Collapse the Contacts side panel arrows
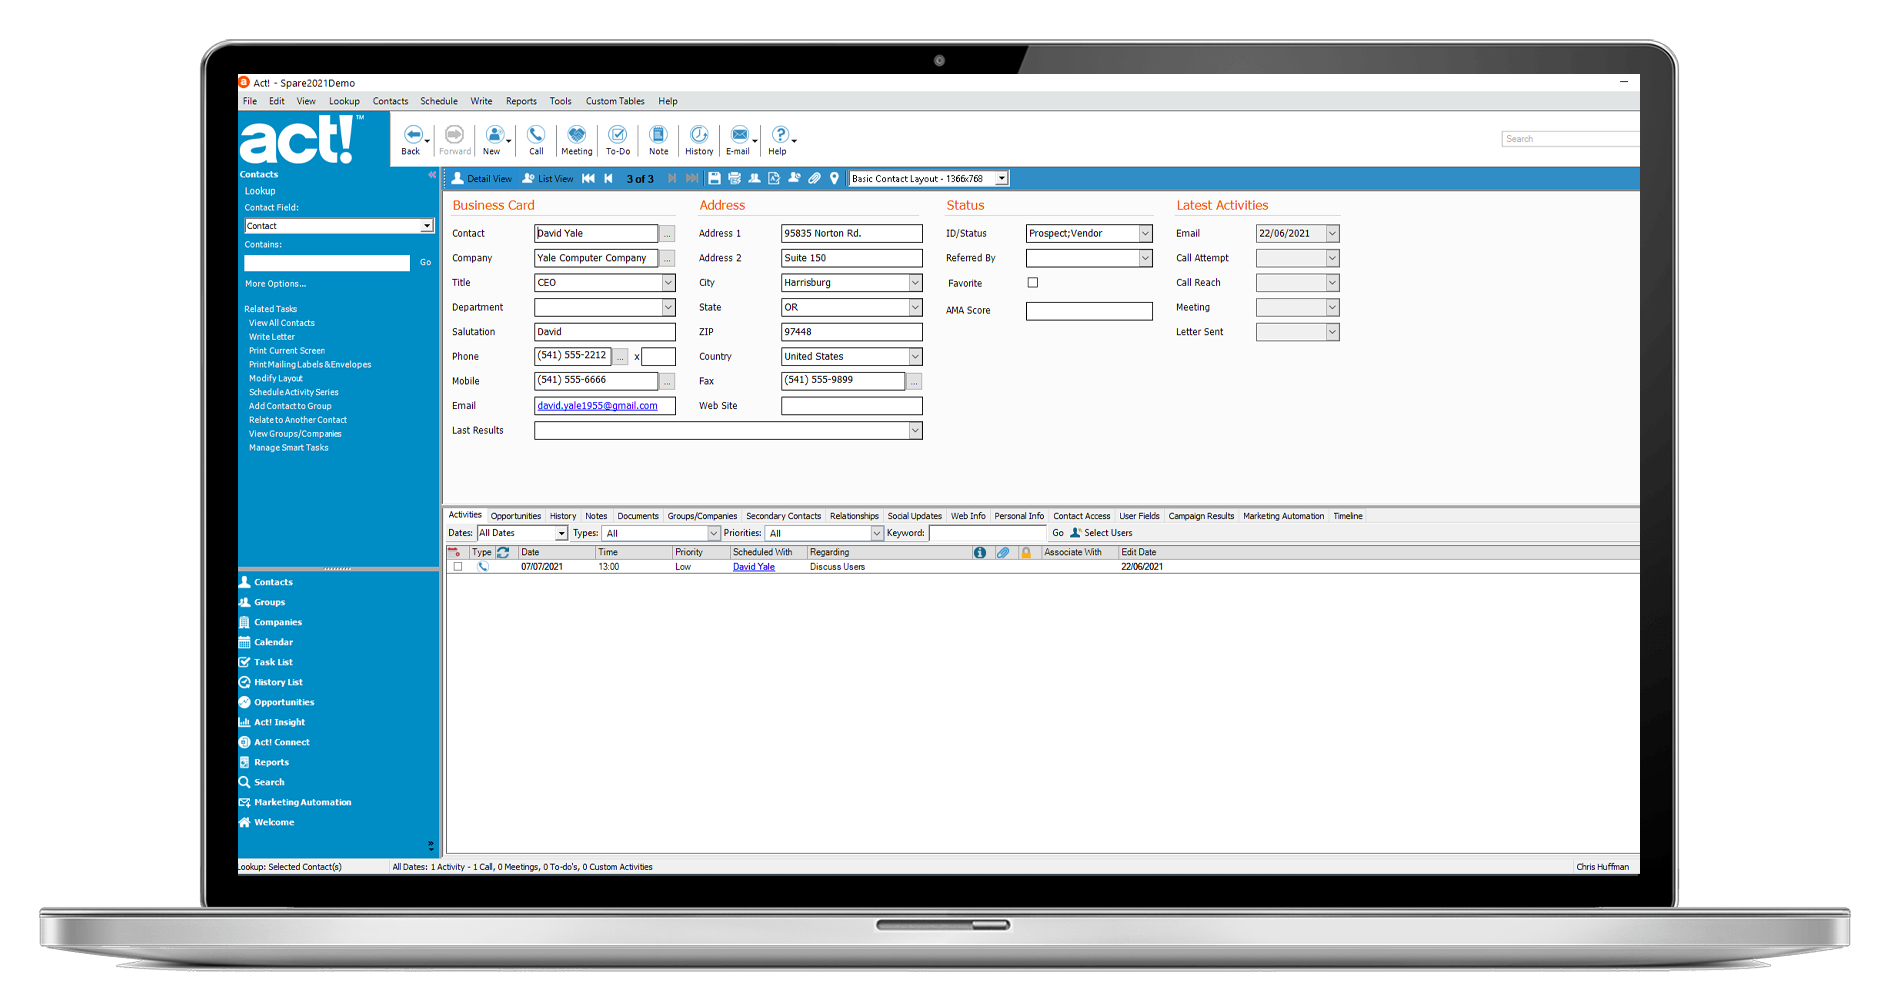Image resolution: width=1890 pixels, height=1007 pixels. (432, 174)
